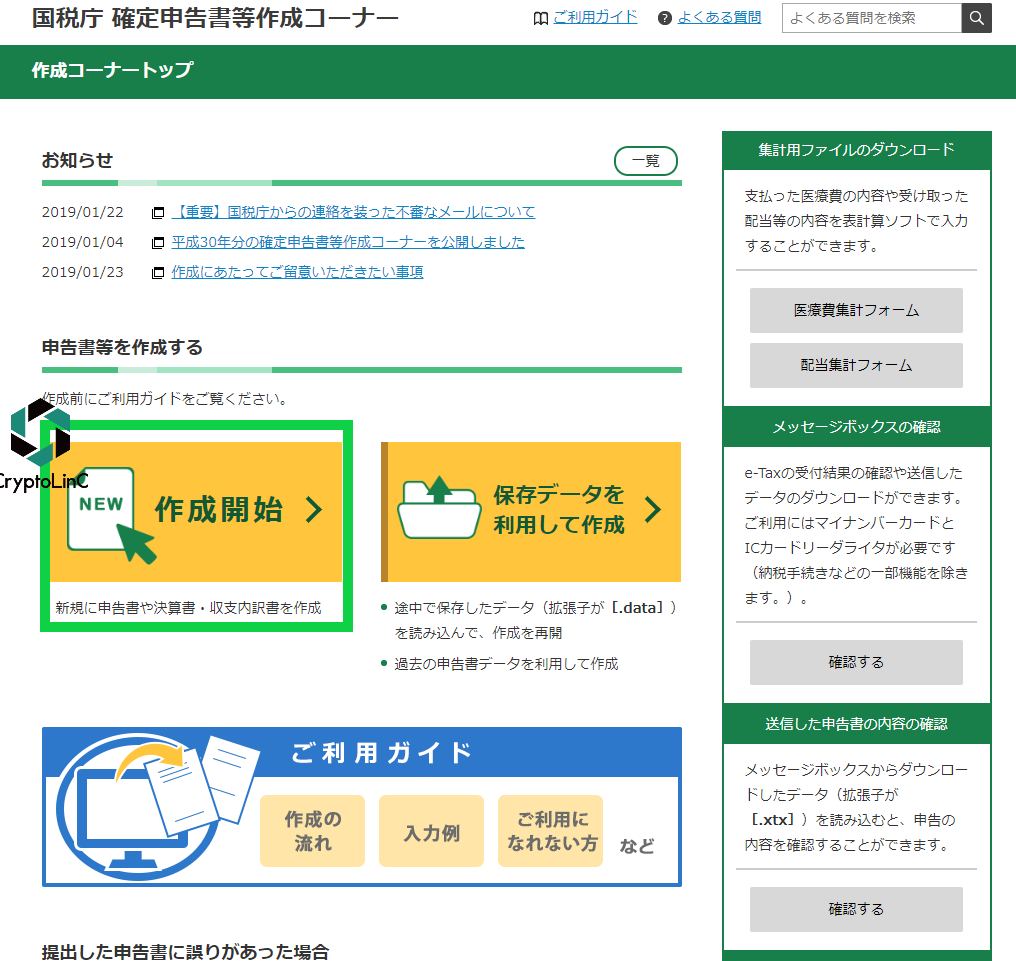Click メッセージボックスの確認 panel header
The image size is (1016, 961).
856,427
